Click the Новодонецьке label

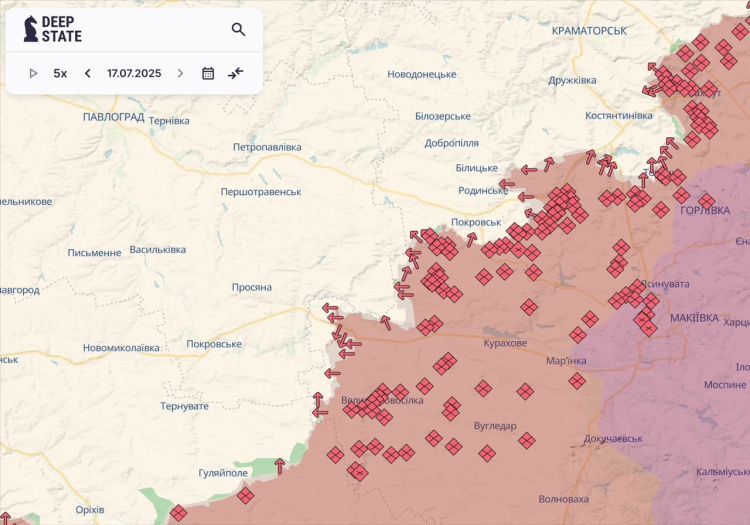[422, 74]
